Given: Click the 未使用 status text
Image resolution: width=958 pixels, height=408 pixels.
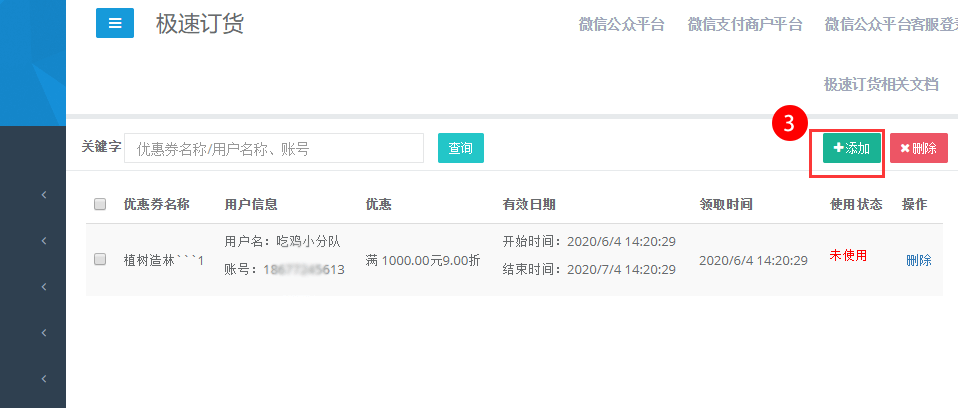Looking at the screenshot, I should click(848, 255).
